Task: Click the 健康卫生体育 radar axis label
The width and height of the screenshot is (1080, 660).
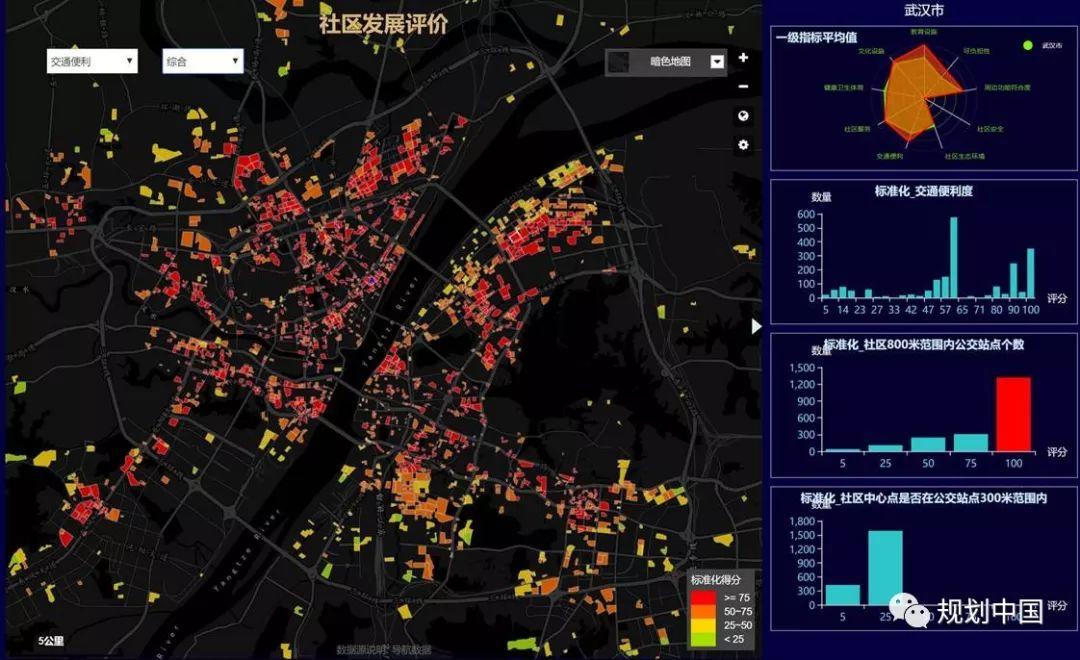Action: point(843,87)
